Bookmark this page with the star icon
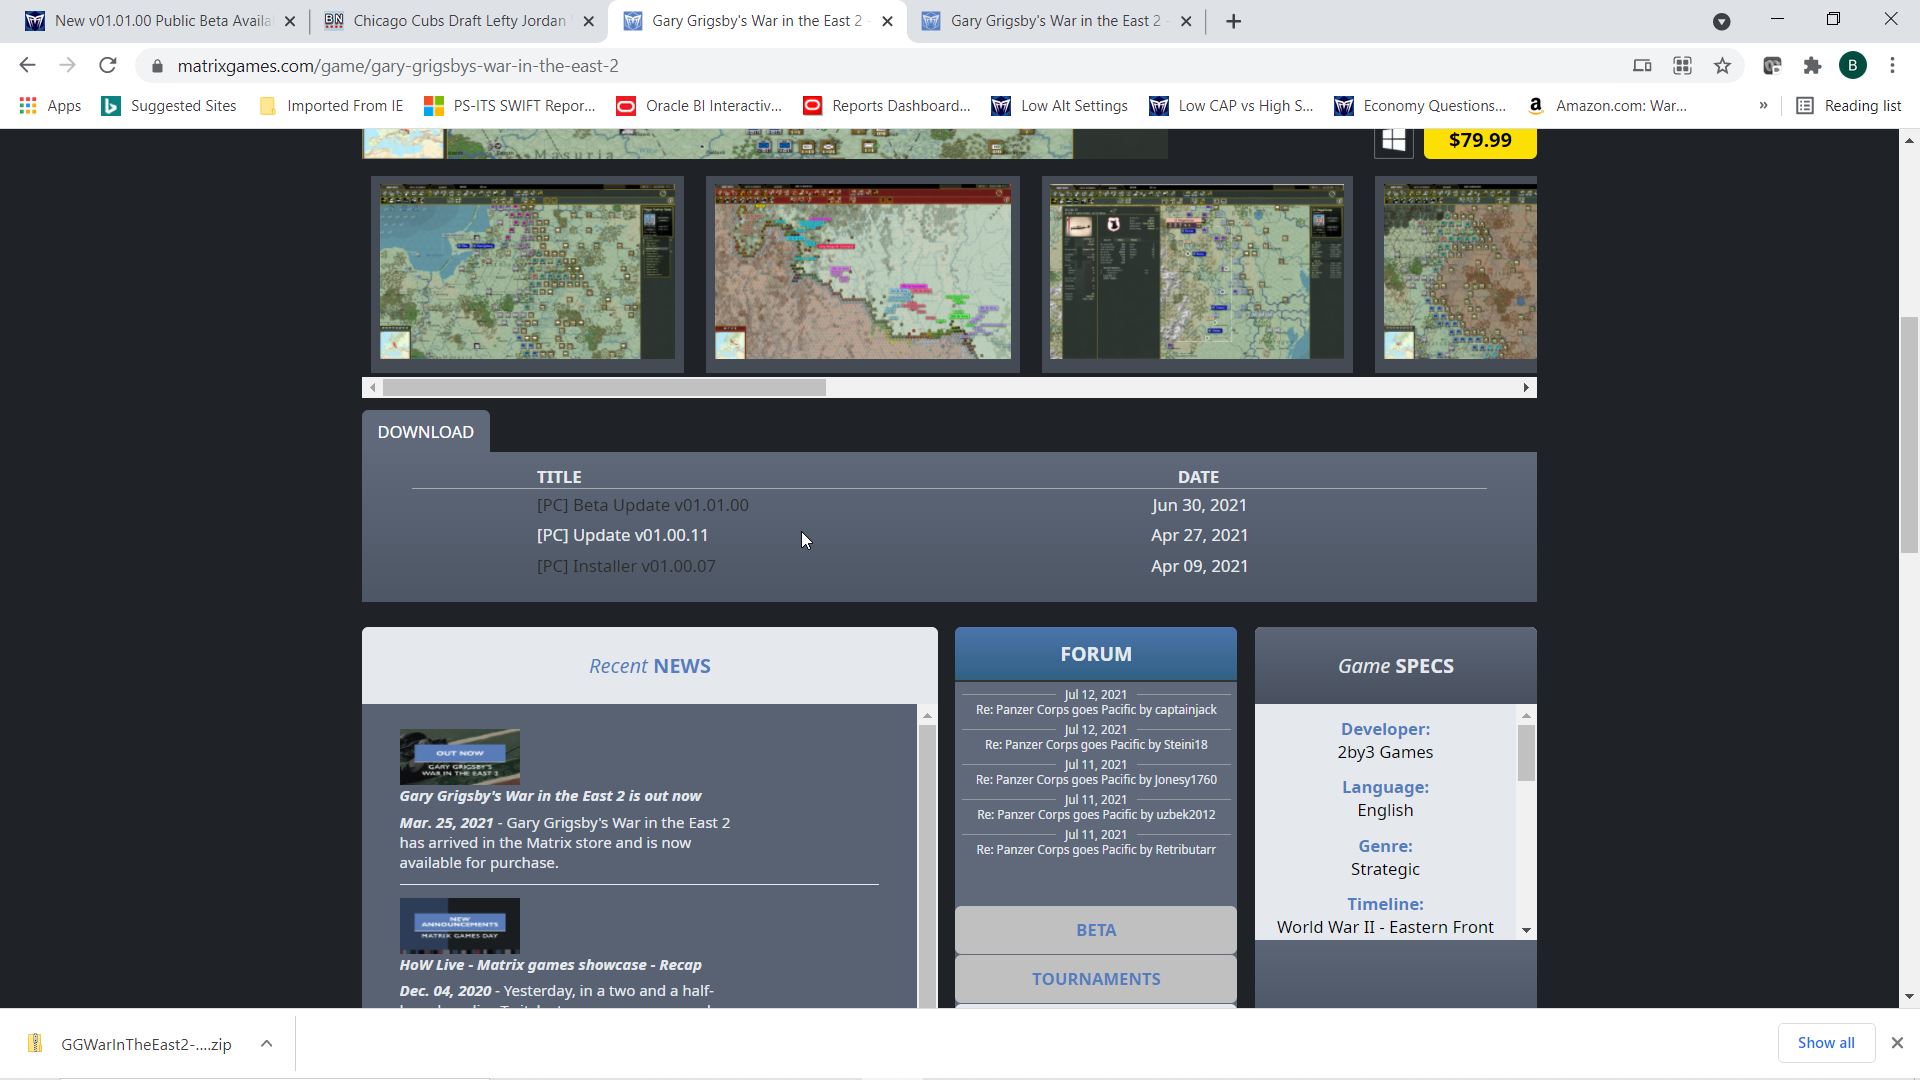The height and width of the screenshot is (1080, 1920). (1722, 66)
